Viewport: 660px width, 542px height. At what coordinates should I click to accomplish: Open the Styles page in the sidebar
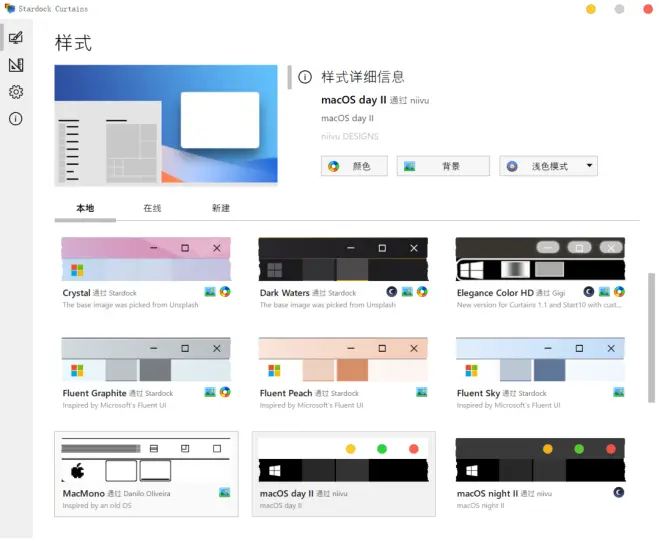[16, 38]
